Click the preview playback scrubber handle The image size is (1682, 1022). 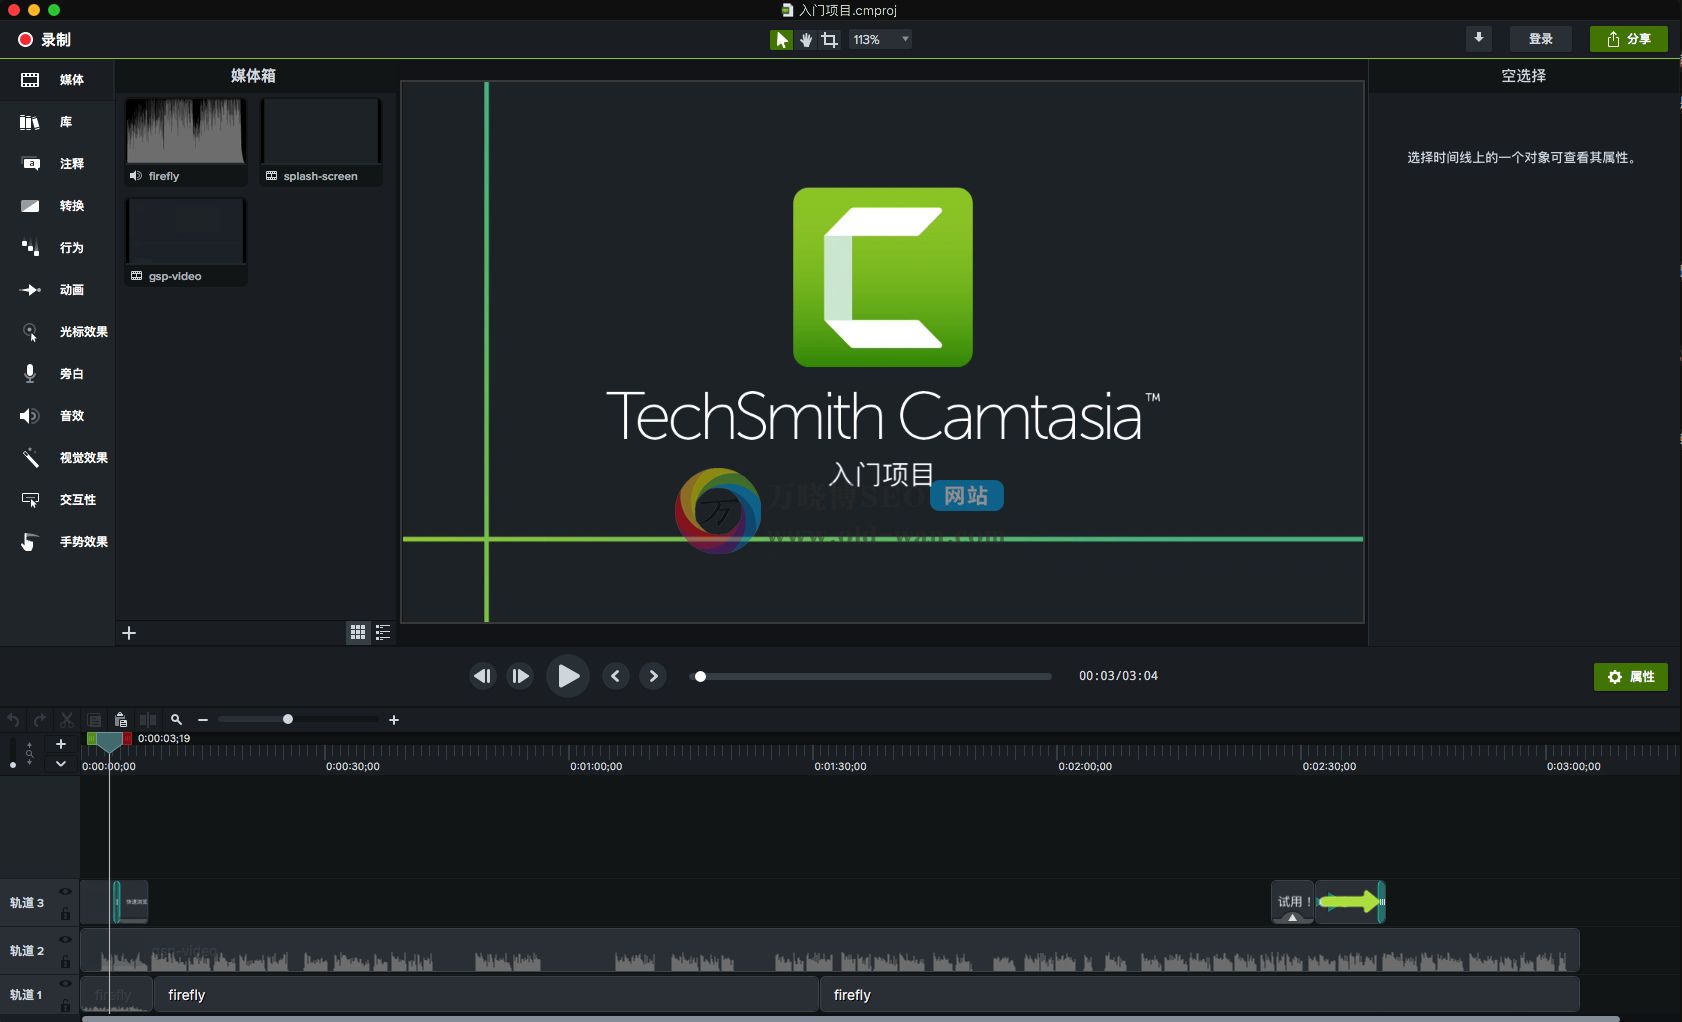click(x=700, y=676)
